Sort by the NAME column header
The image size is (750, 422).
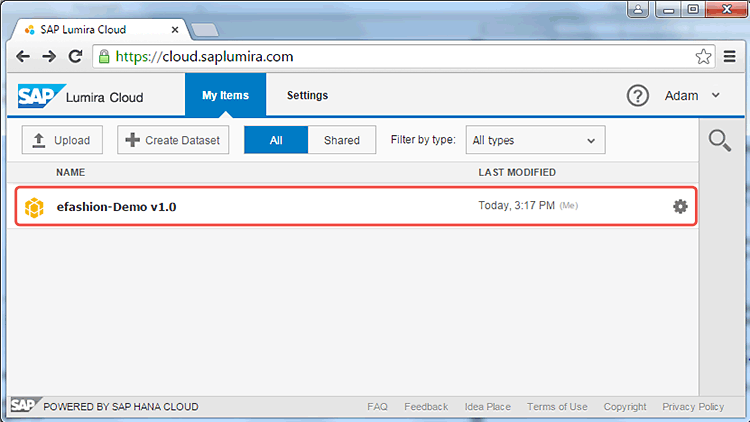(x=70, y=172)
